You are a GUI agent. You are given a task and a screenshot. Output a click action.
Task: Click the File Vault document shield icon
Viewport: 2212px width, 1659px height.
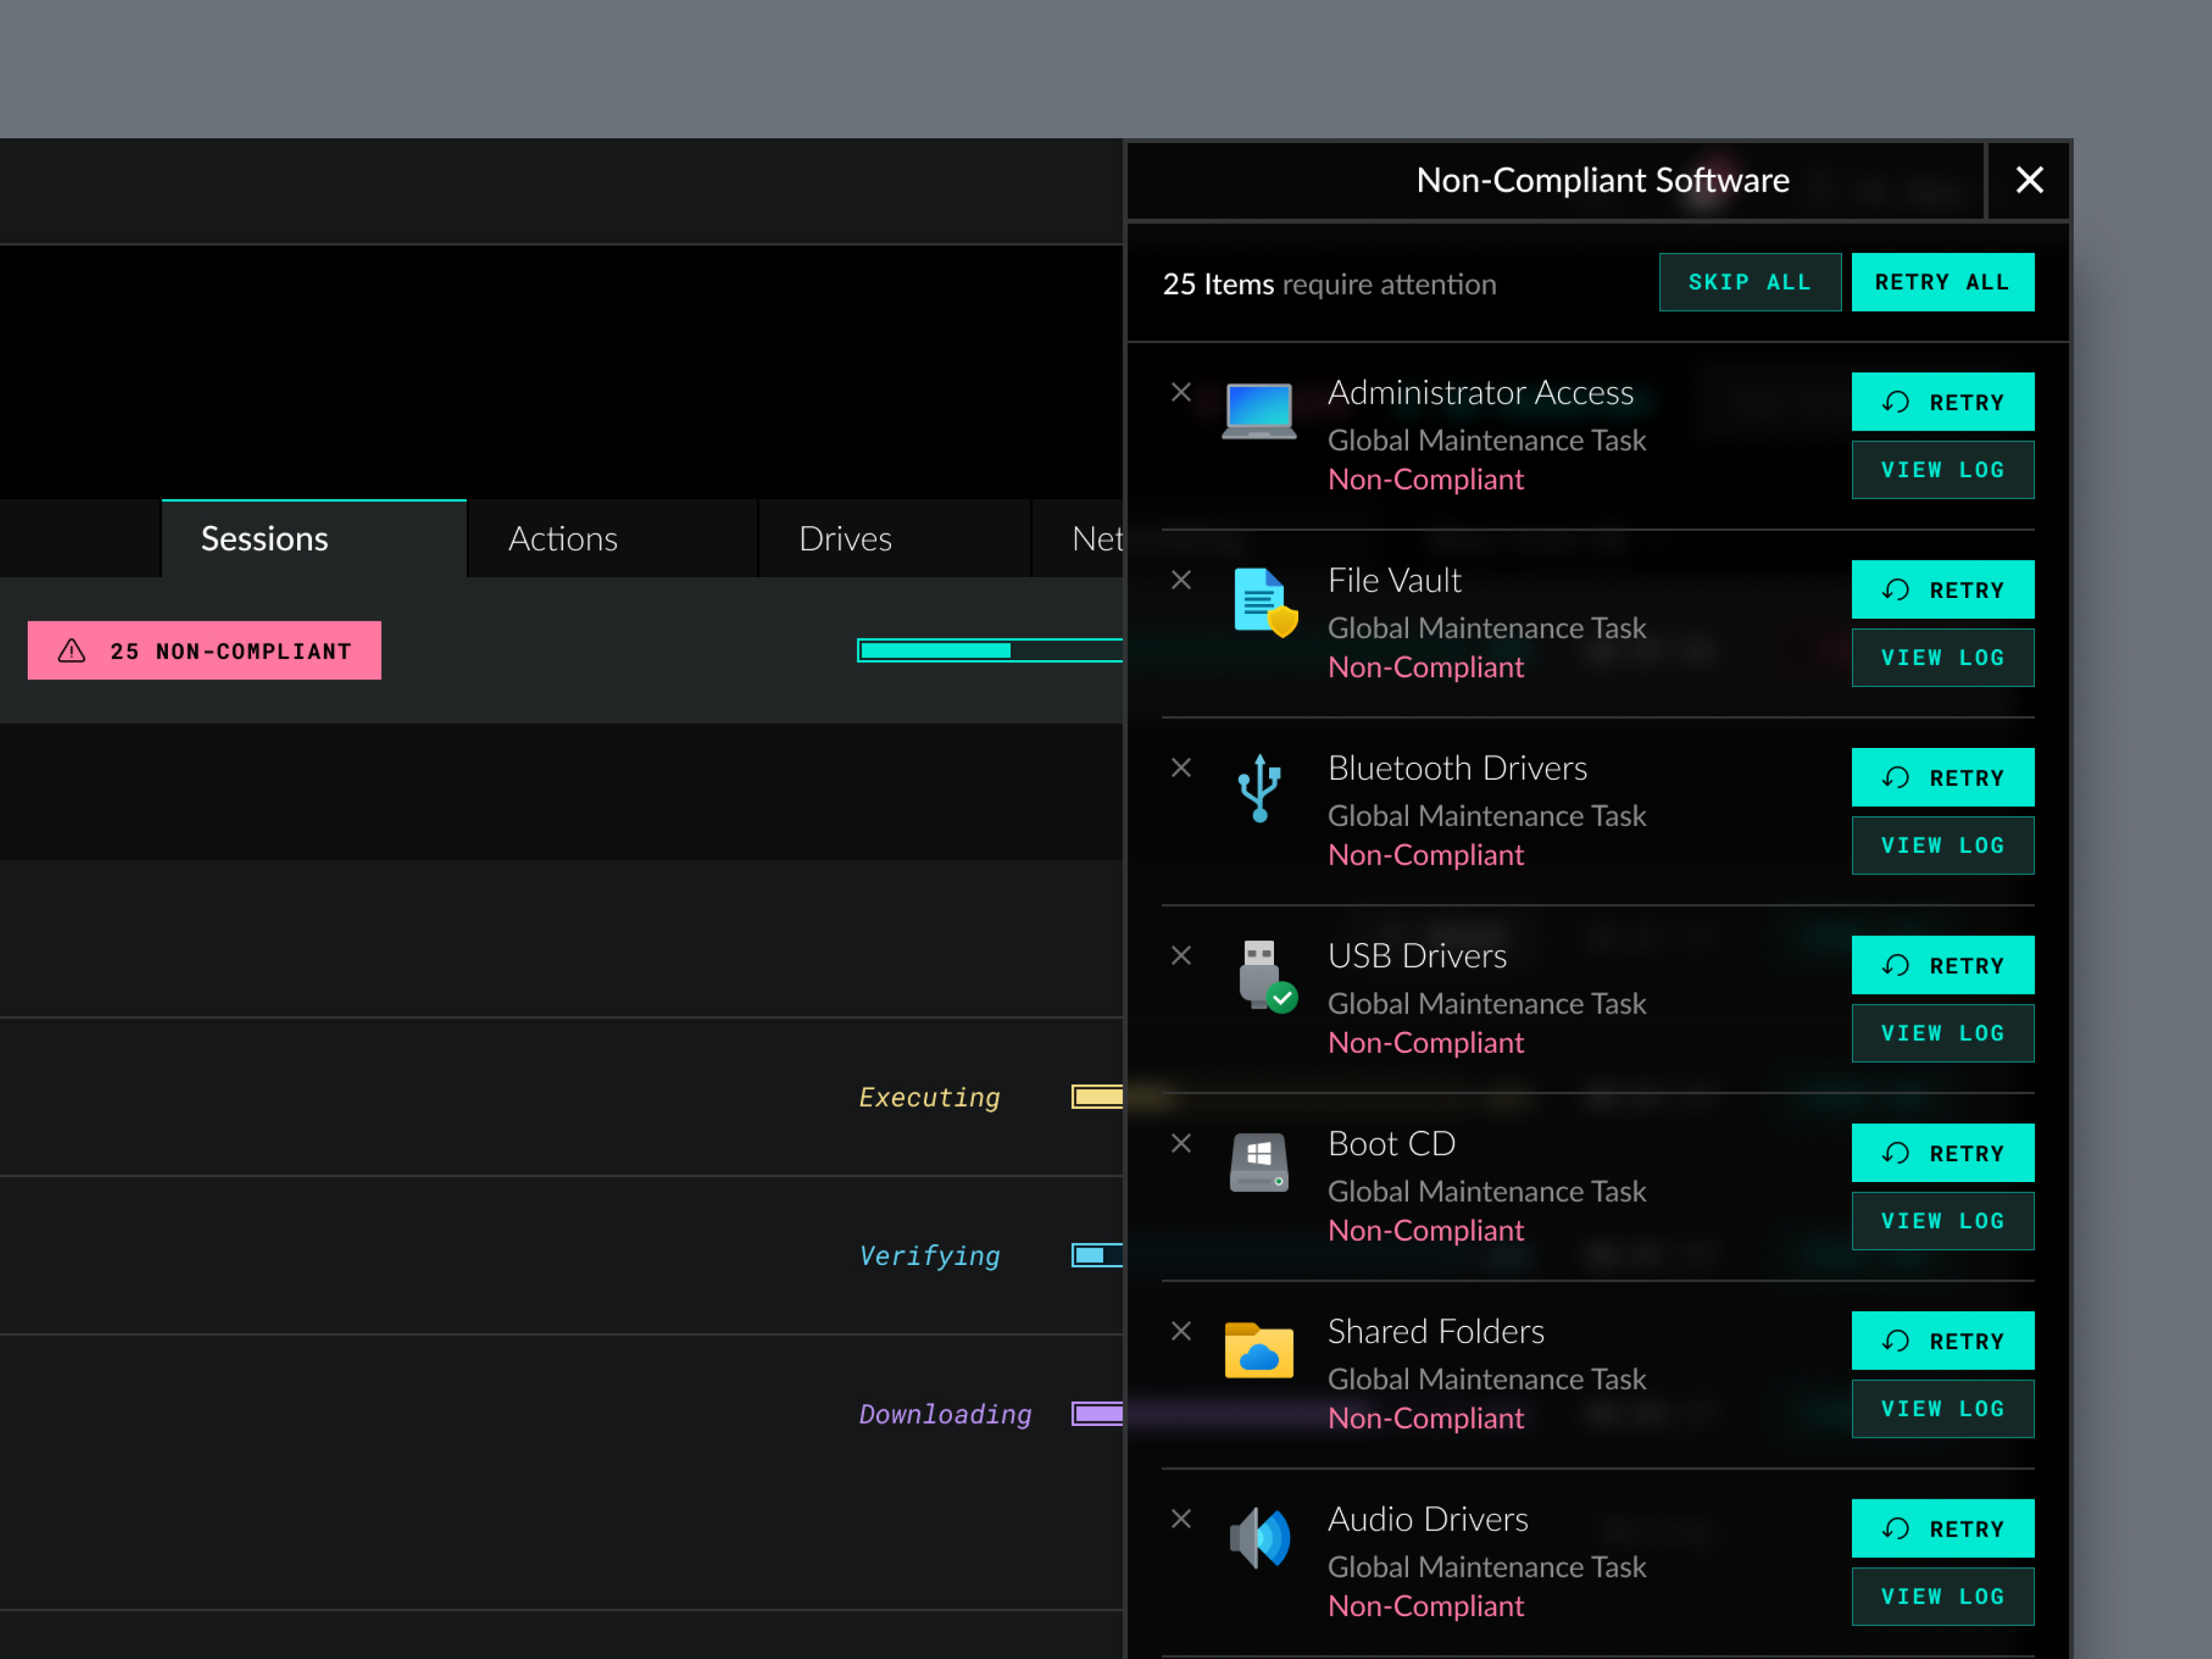coord(1262,601)
